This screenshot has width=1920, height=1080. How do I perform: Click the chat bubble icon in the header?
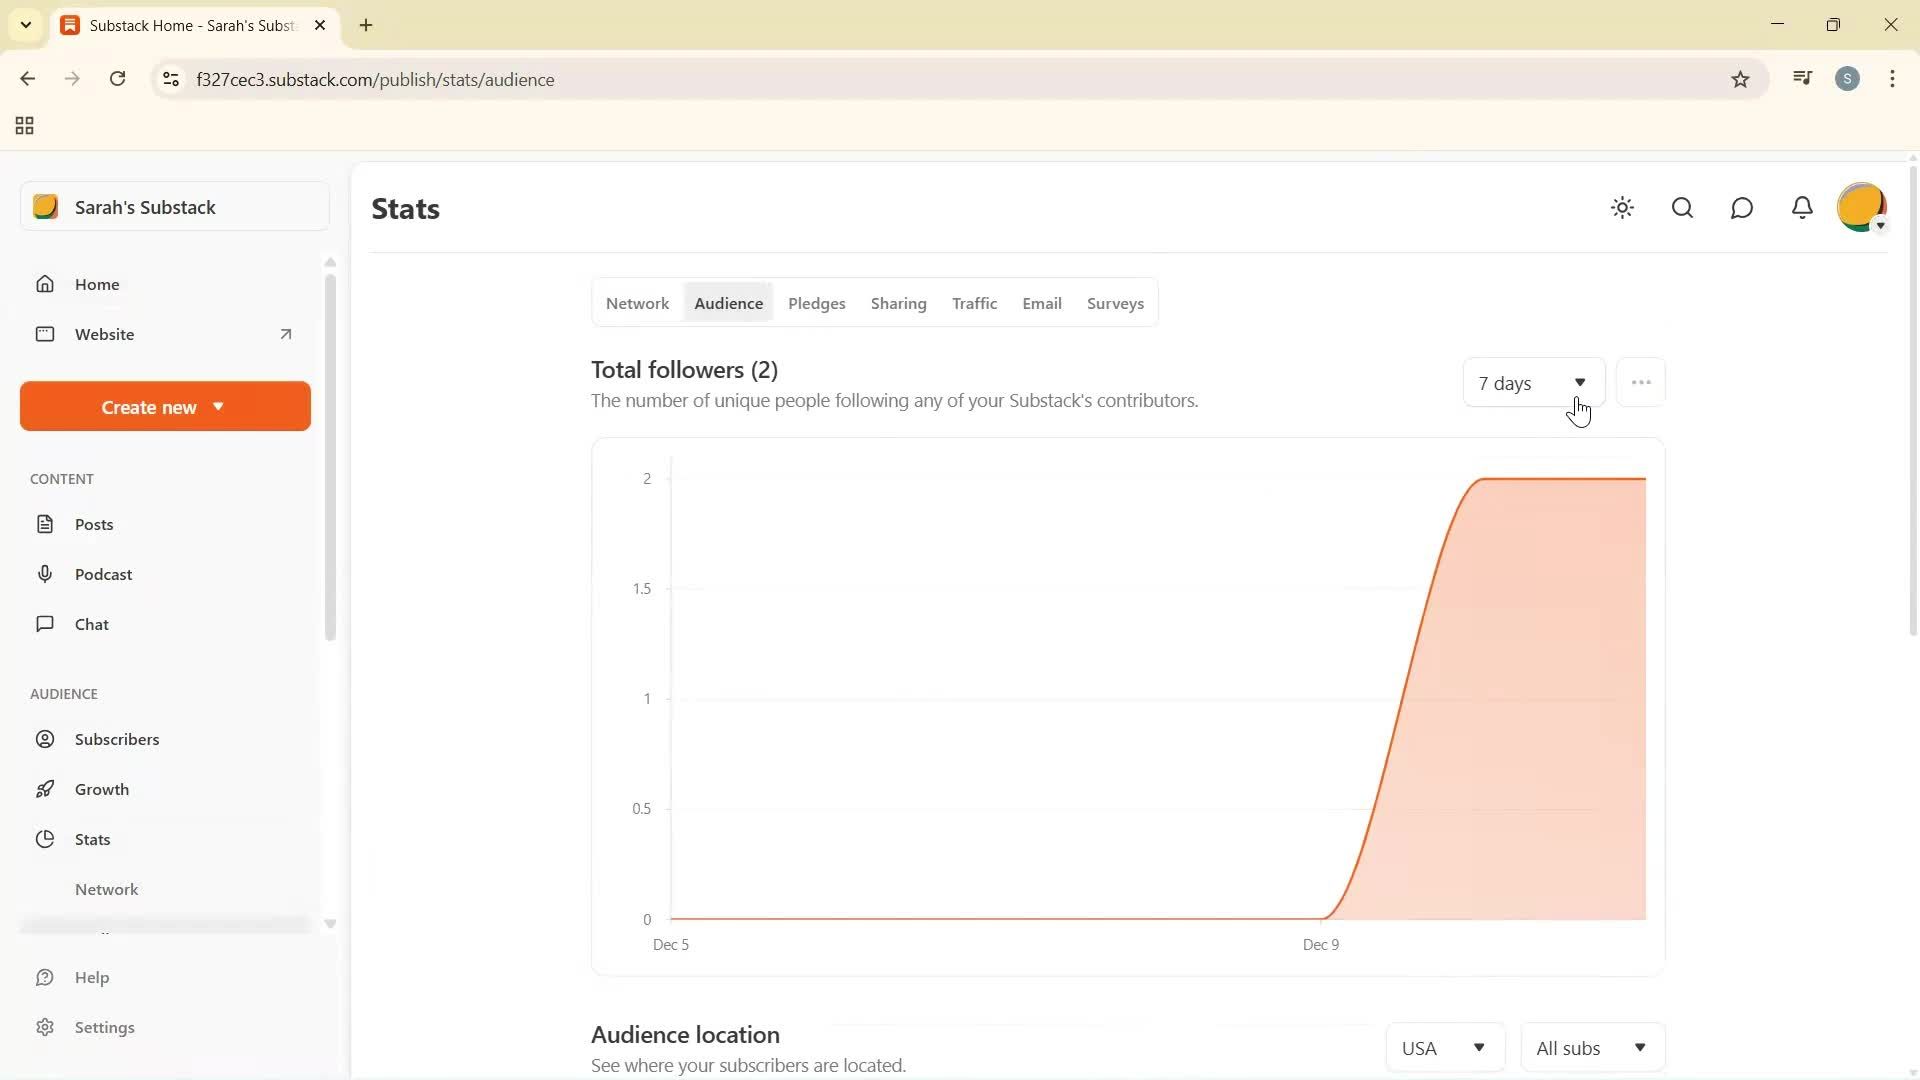click(1742, 208)
